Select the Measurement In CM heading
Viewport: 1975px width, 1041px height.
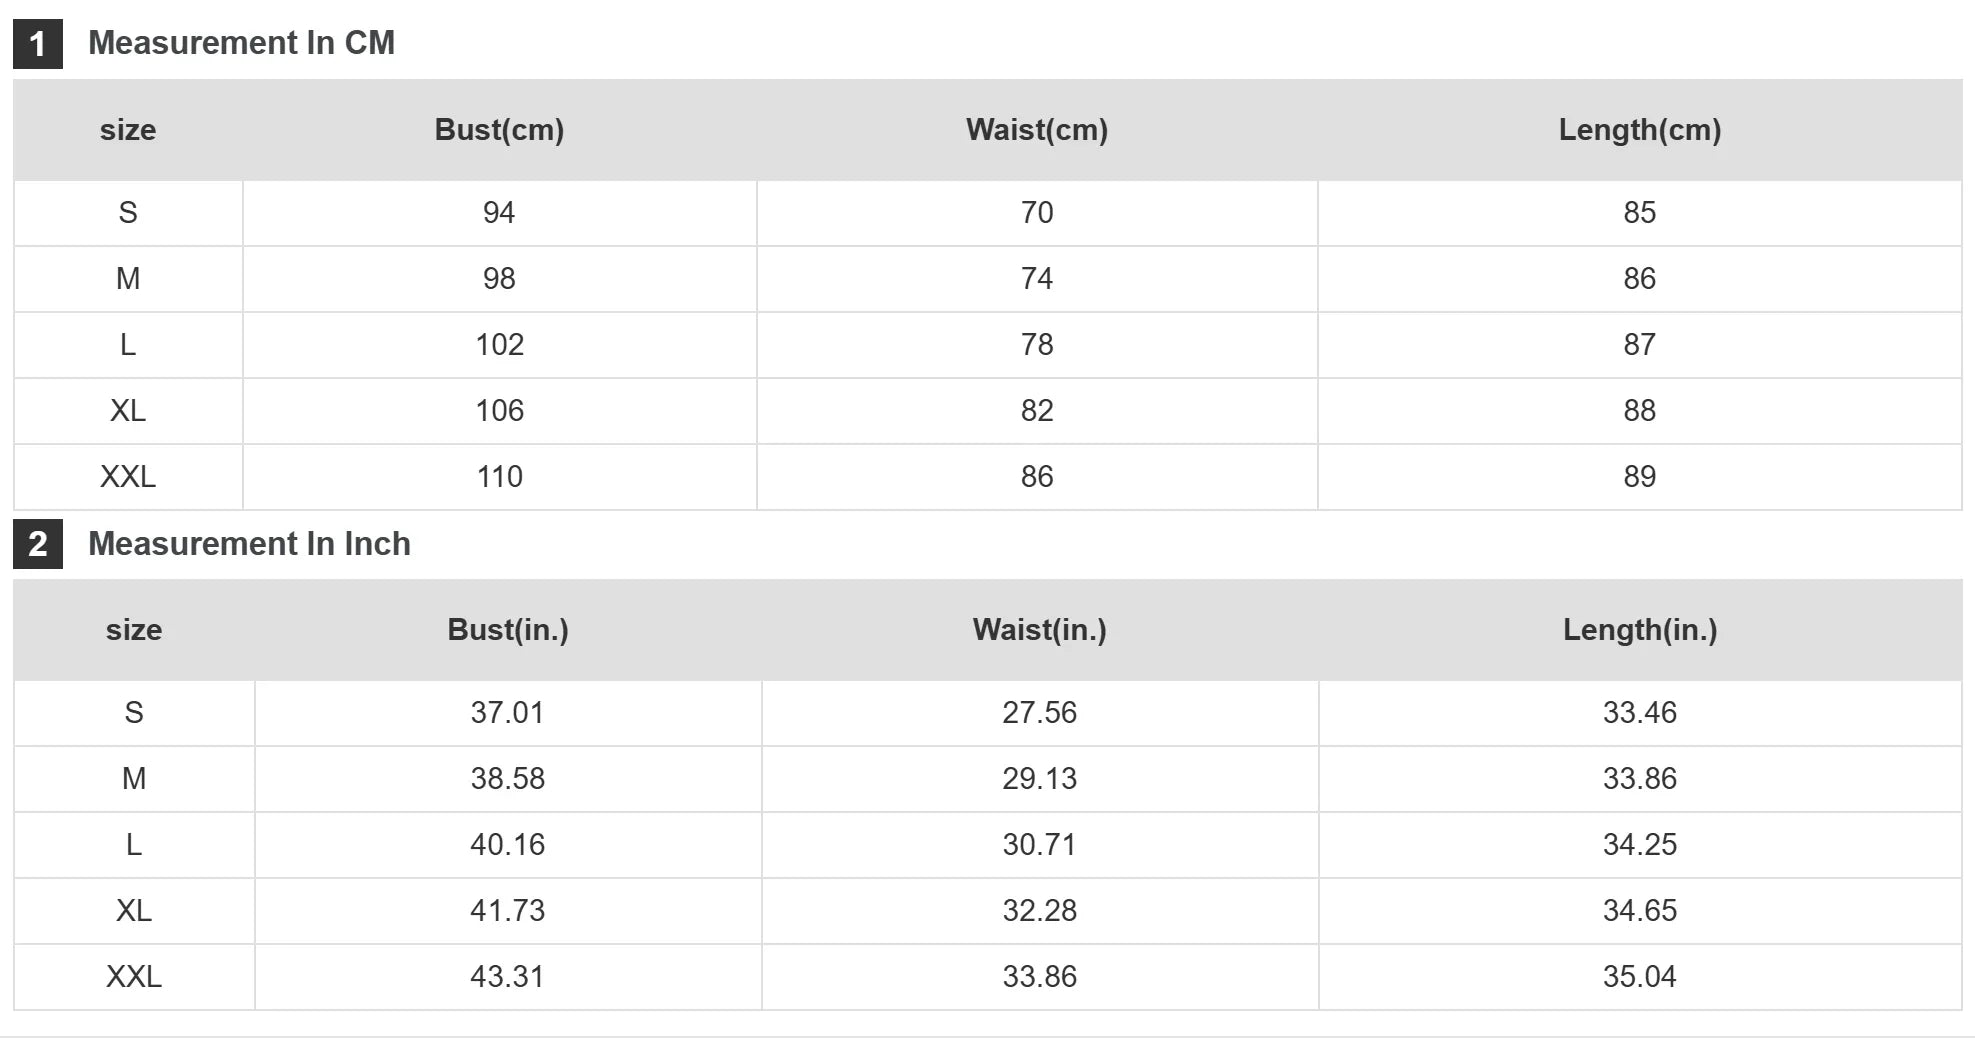[x=241, y=43]
